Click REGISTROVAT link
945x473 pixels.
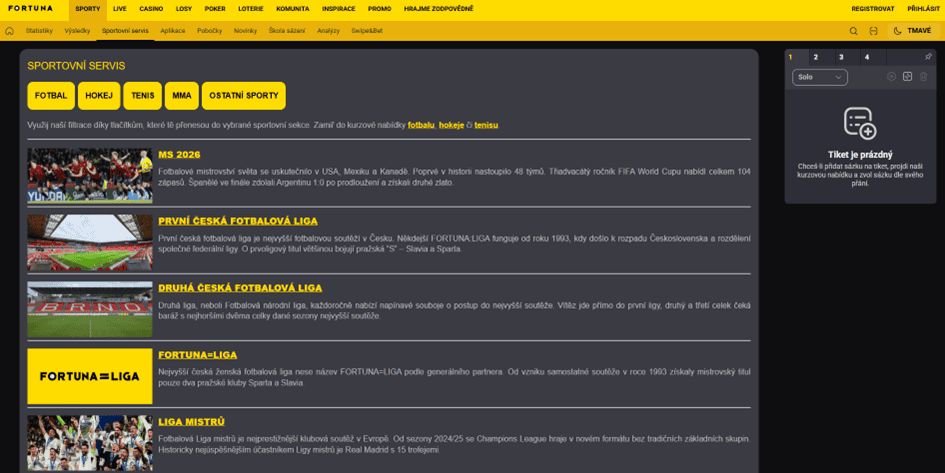click(x=873, y=9)
